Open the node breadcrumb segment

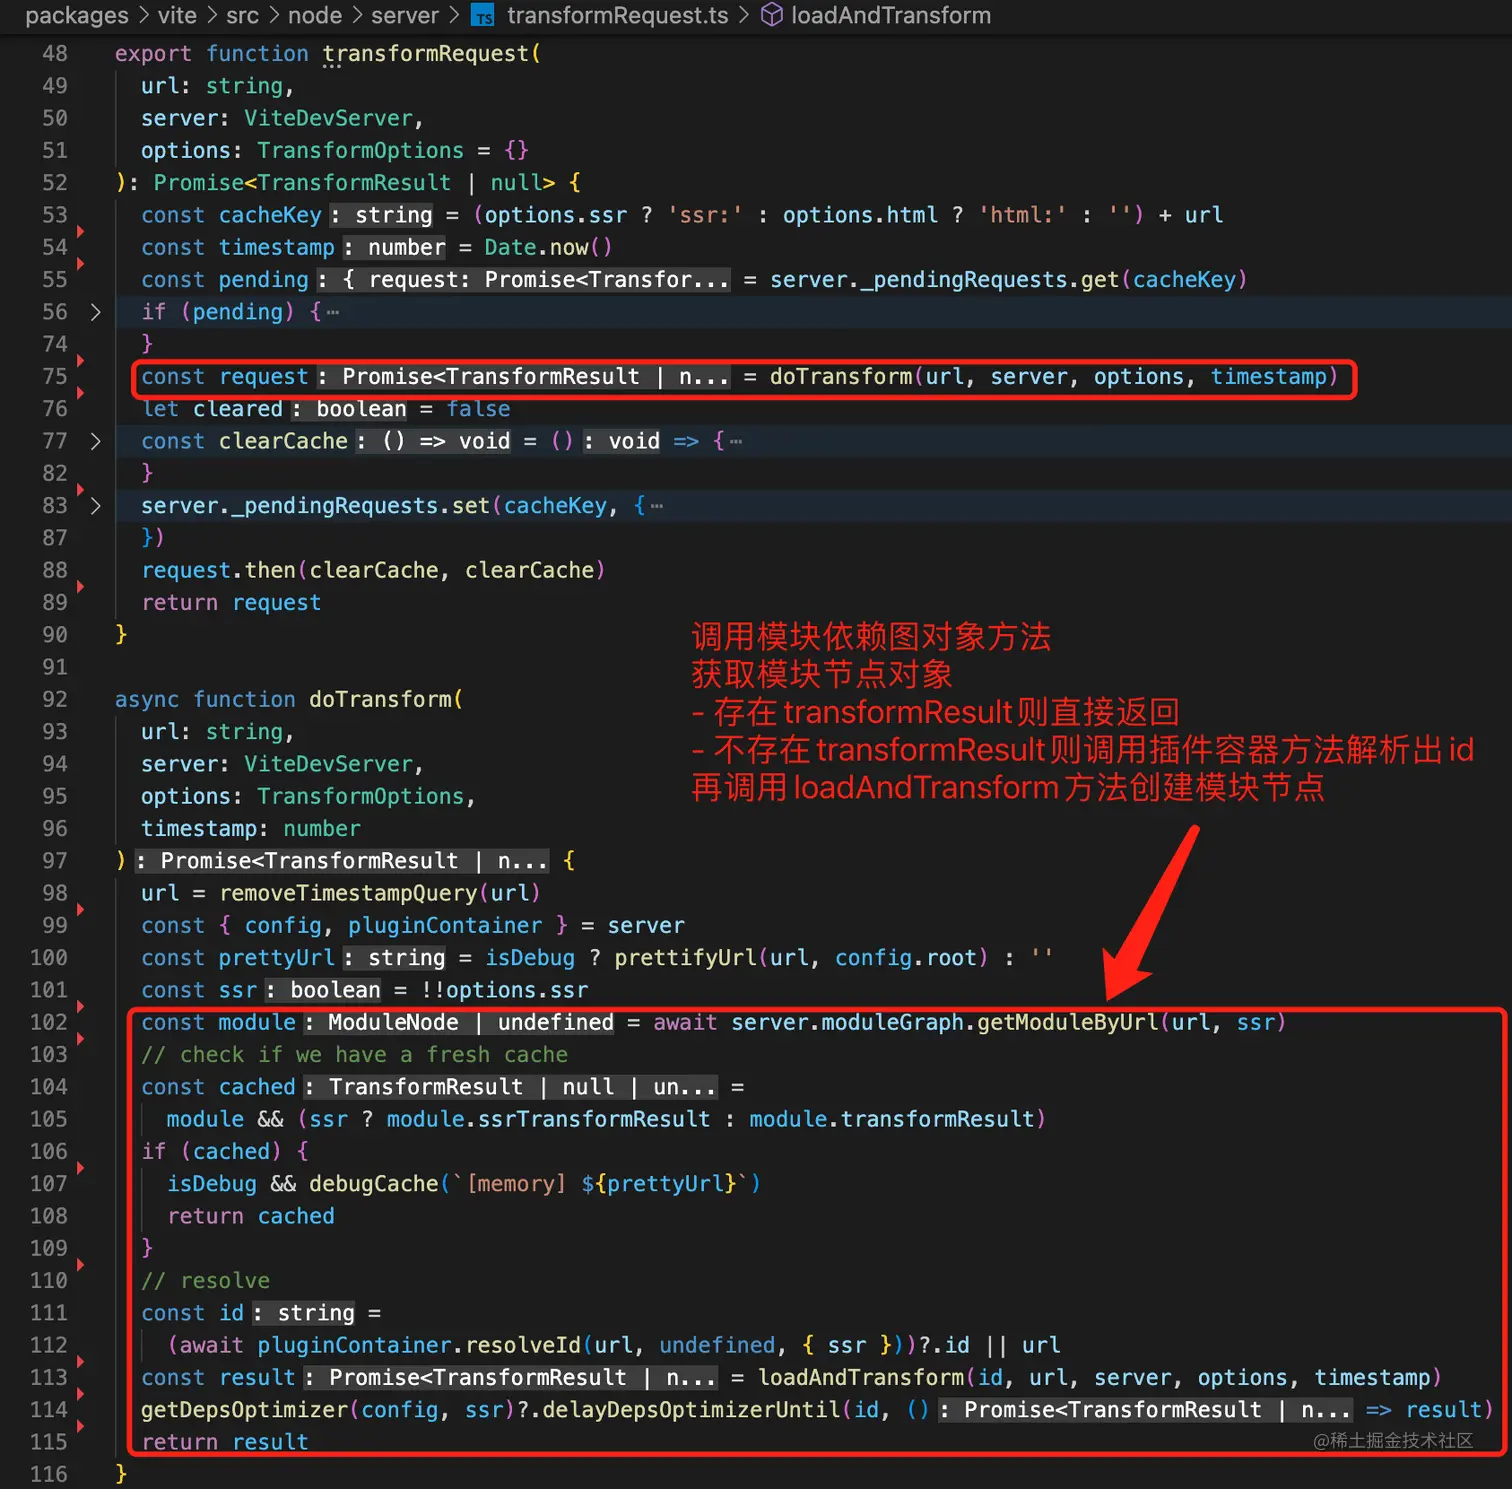(315, 15)
